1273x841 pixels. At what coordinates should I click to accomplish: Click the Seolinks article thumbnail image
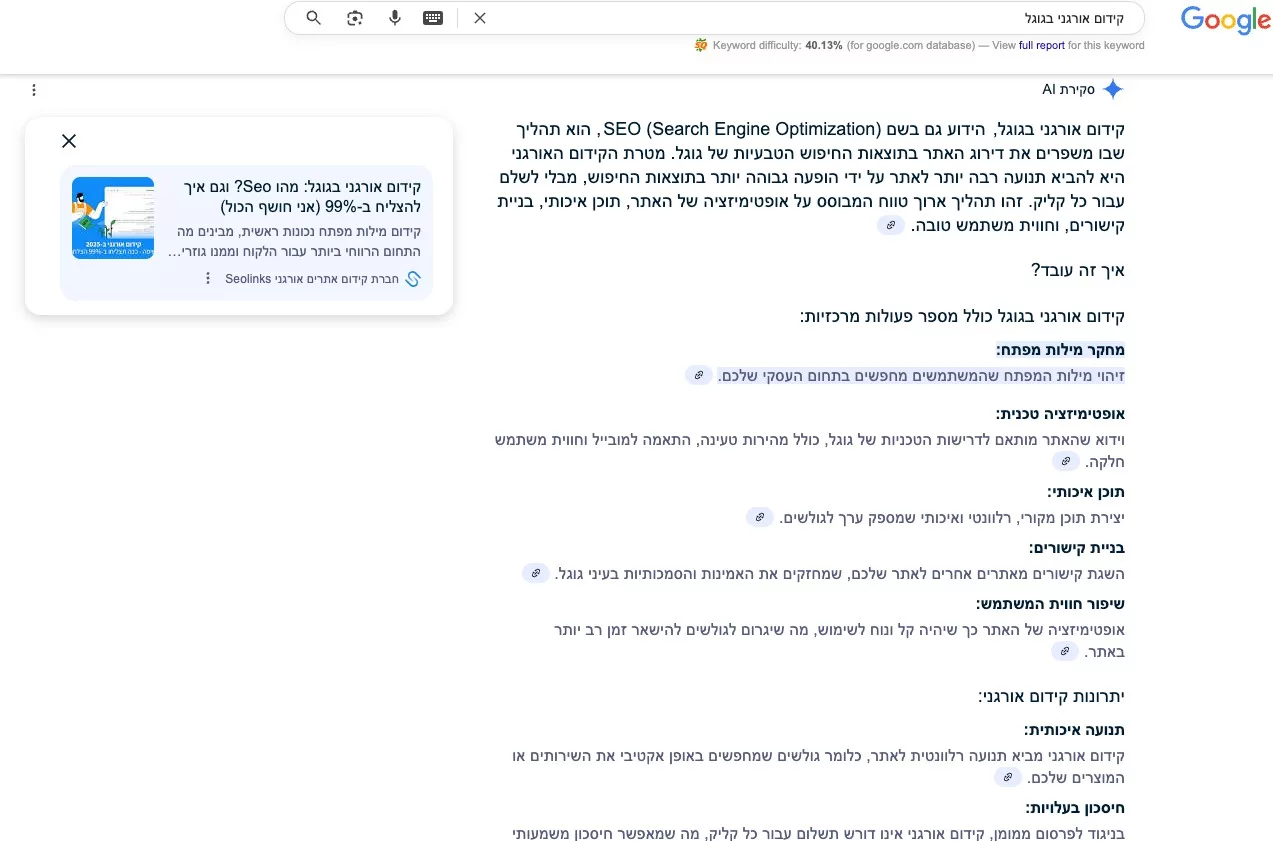(x=113, y=218)
